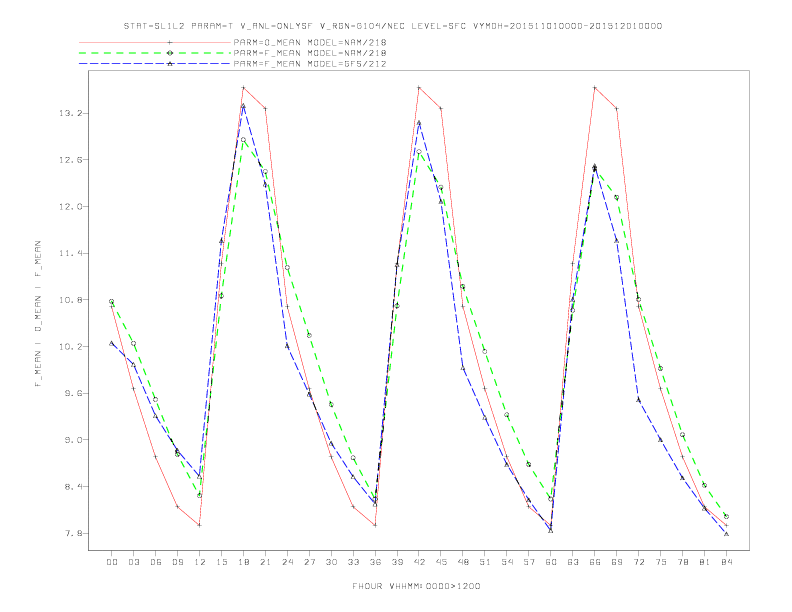Click x-axis tick label 24
The height and width of the screenshot is (612, 792).
(x=287, y=562)
